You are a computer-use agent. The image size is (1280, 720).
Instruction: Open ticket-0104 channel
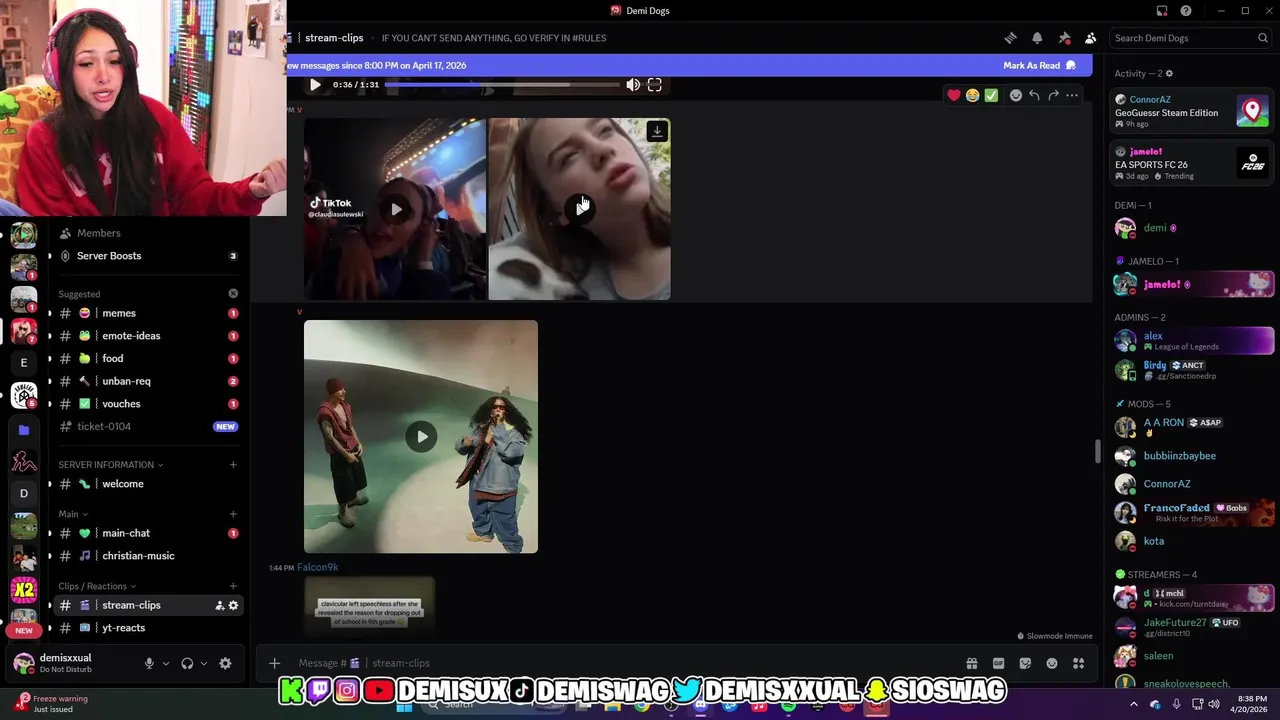[x=146, y=426]
